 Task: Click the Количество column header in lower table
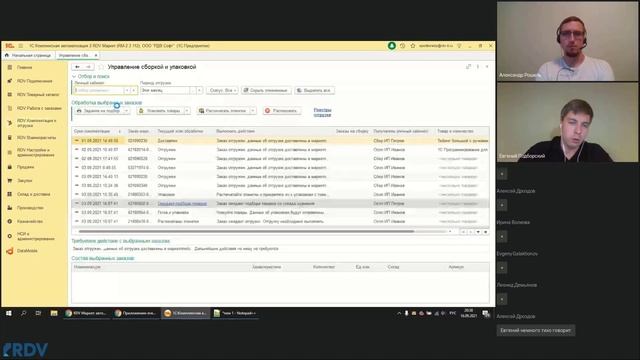point(324,267)
